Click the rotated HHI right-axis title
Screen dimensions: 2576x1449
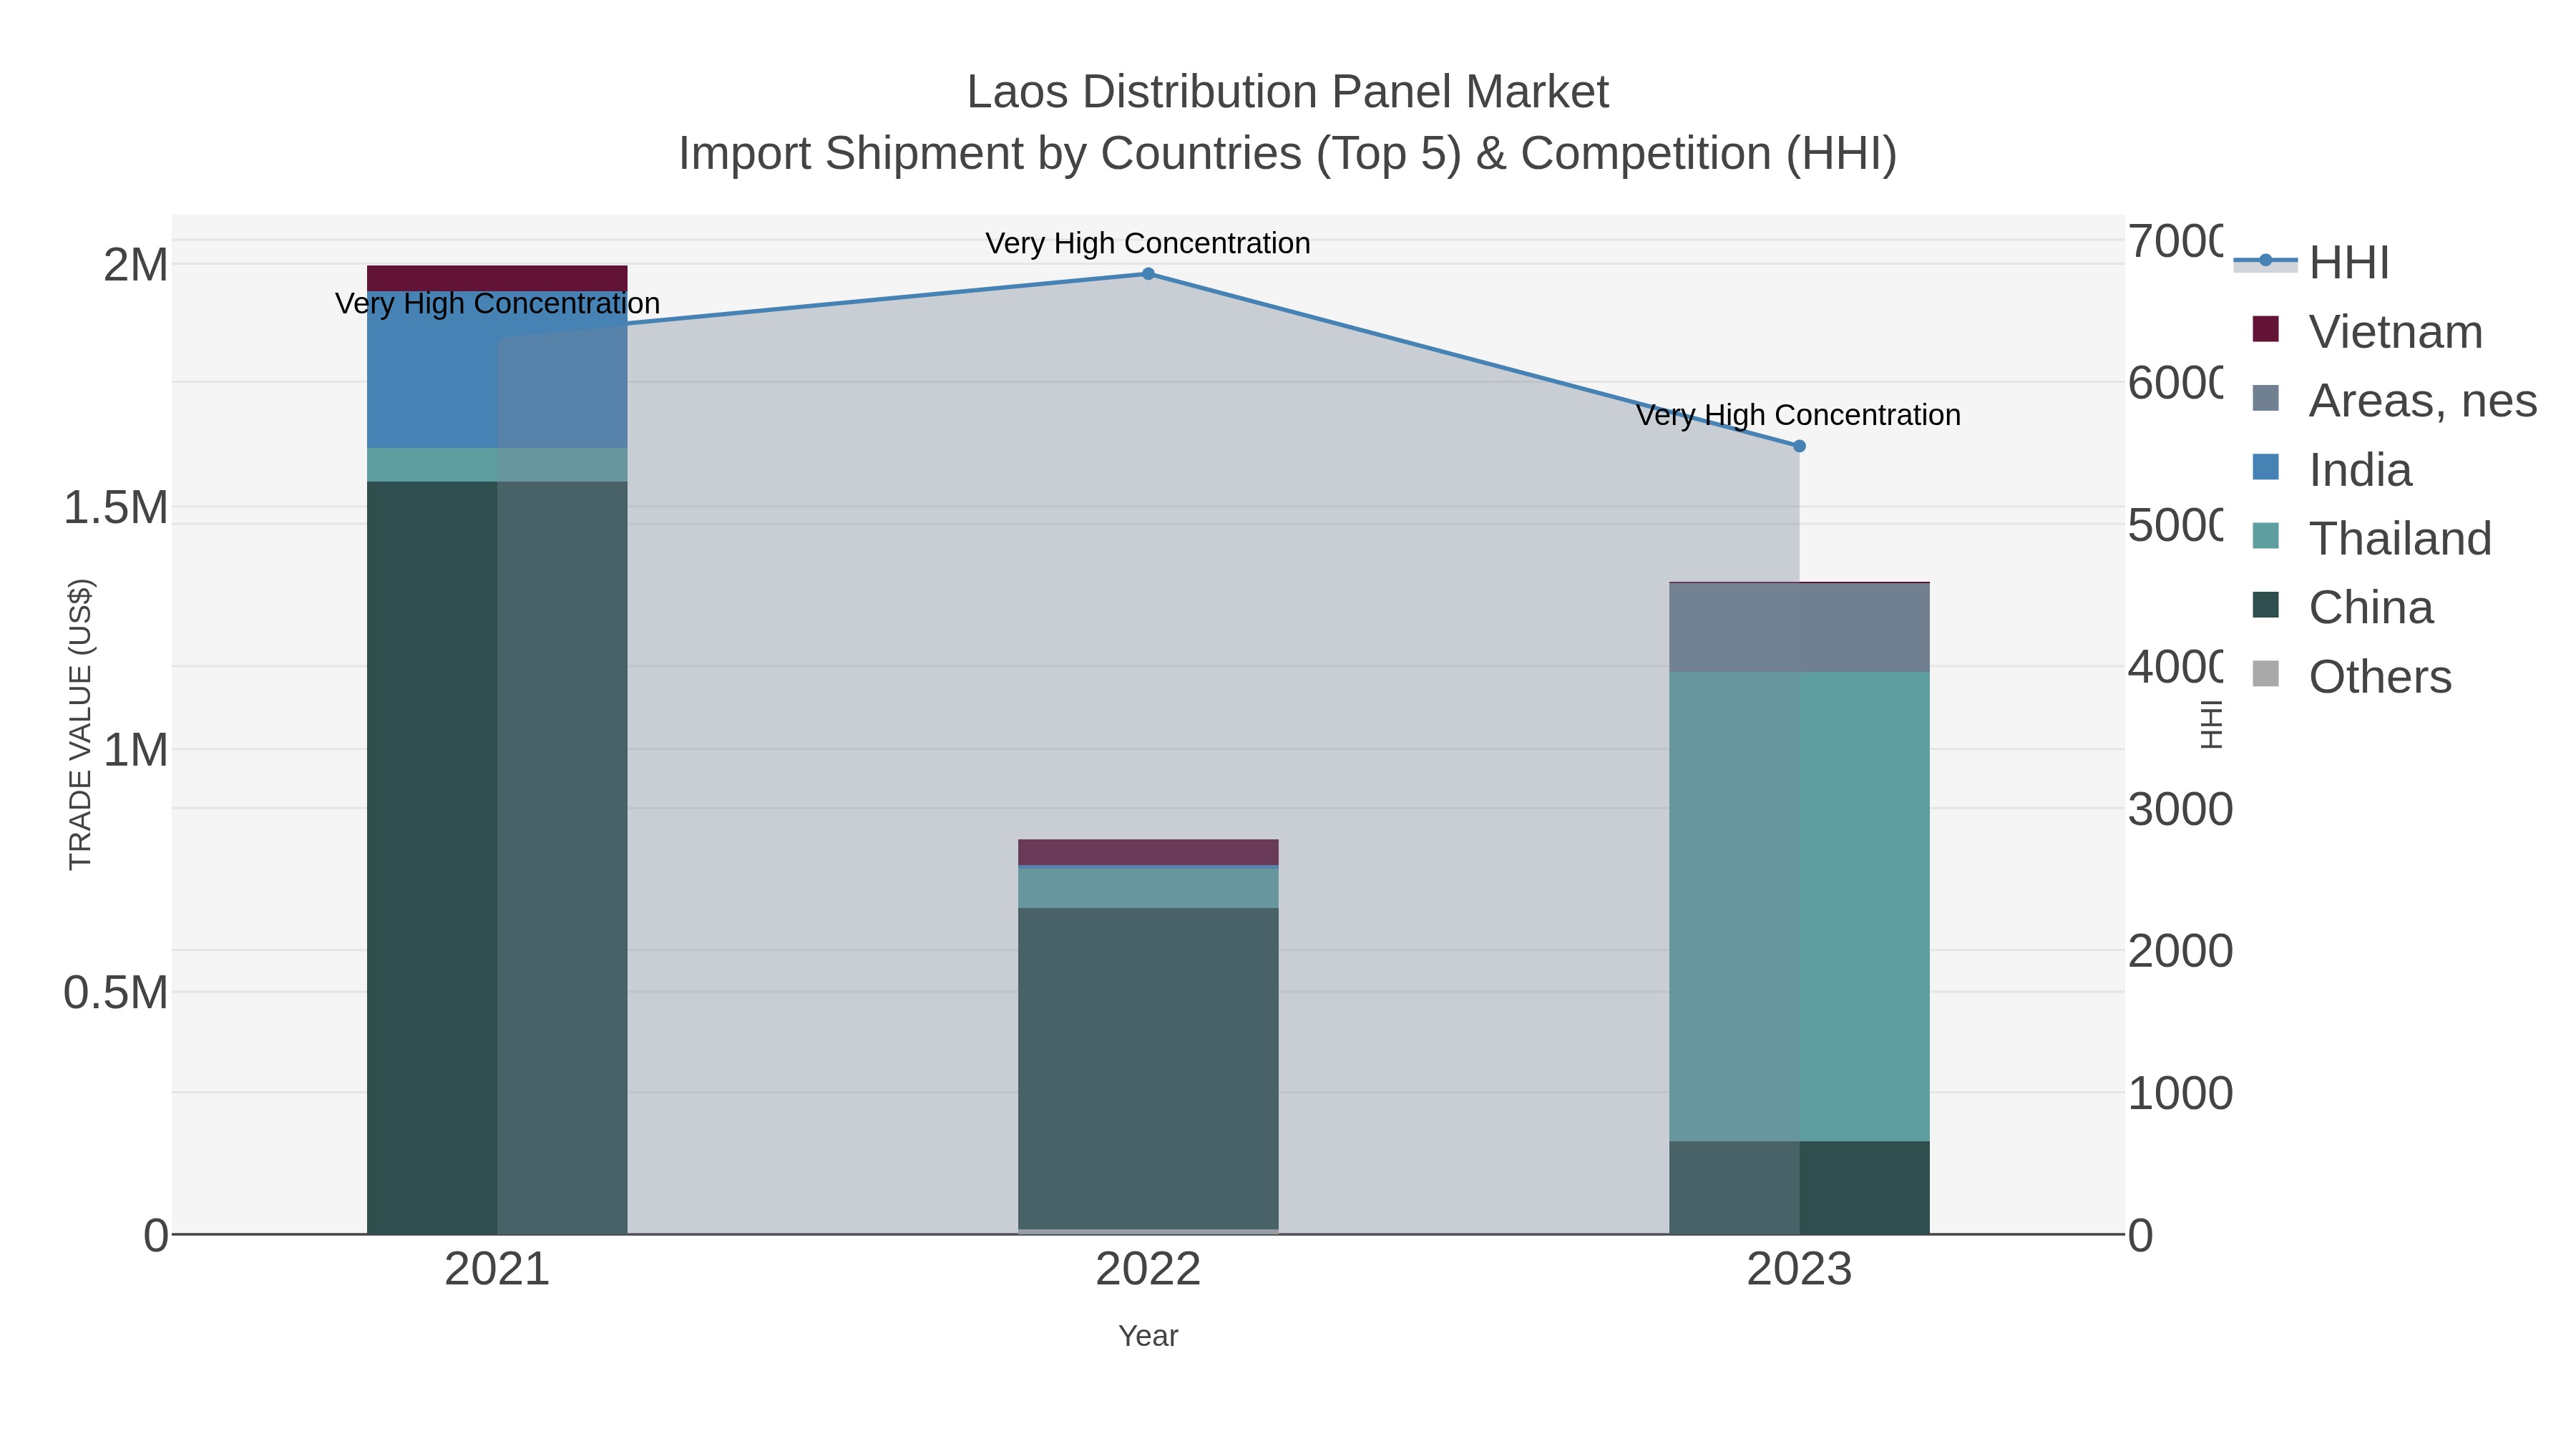click(x=2212, y=724)
